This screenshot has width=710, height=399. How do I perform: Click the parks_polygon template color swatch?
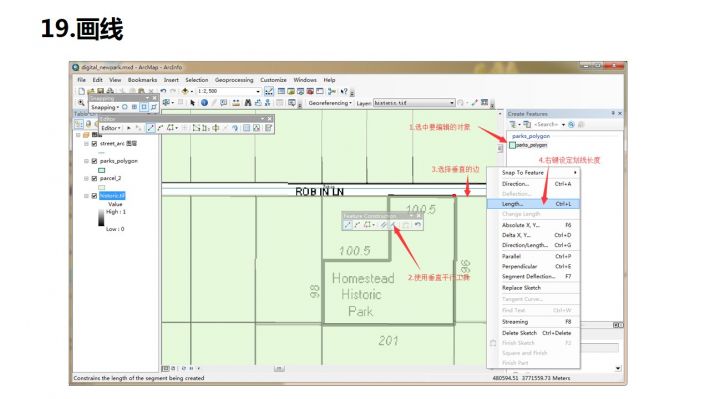point(512,145)
